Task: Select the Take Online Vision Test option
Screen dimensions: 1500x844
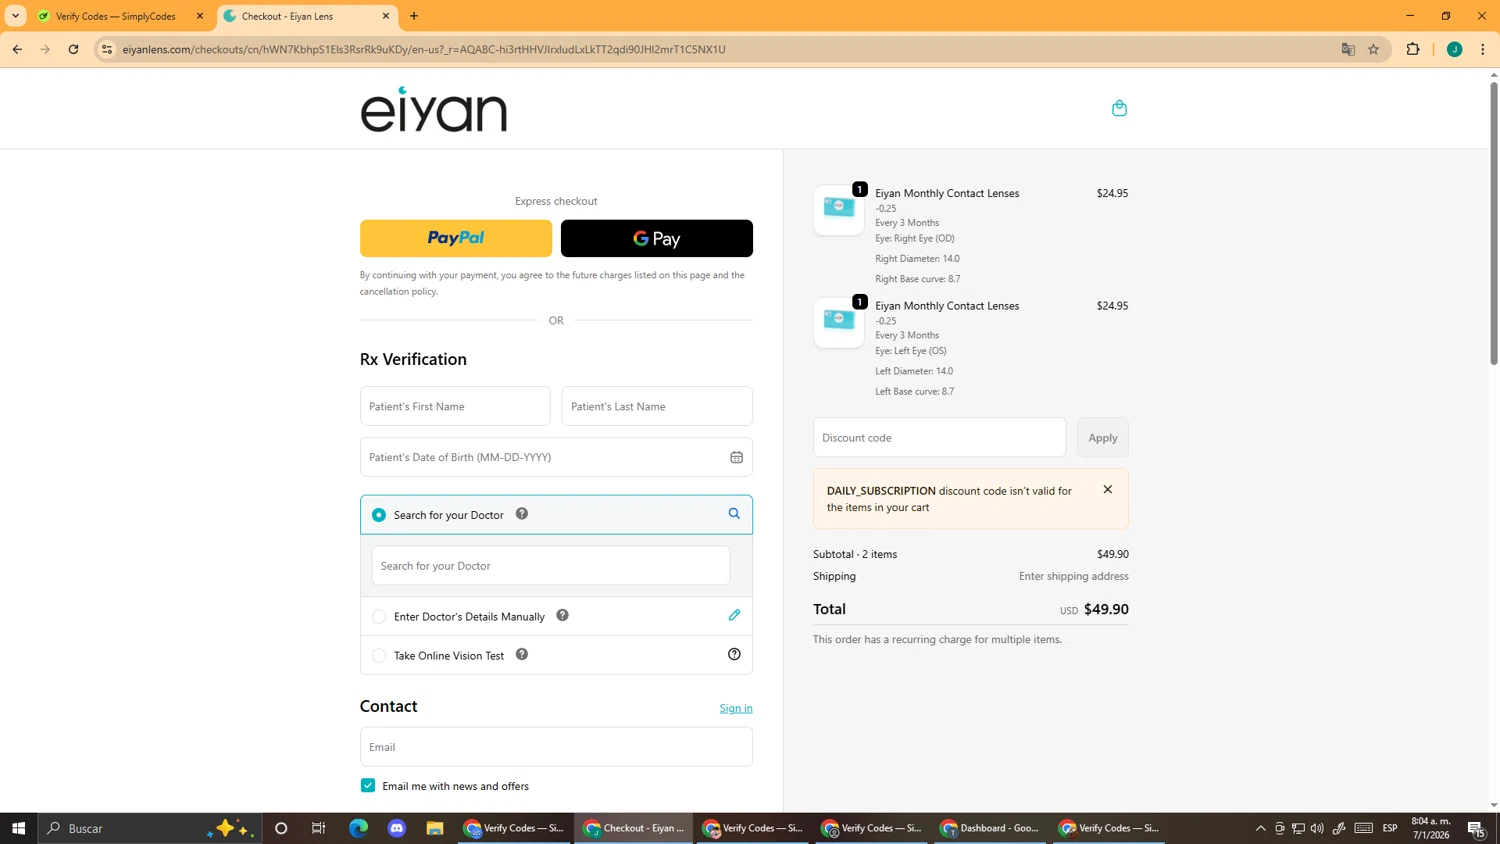Action: click(379, 656)
